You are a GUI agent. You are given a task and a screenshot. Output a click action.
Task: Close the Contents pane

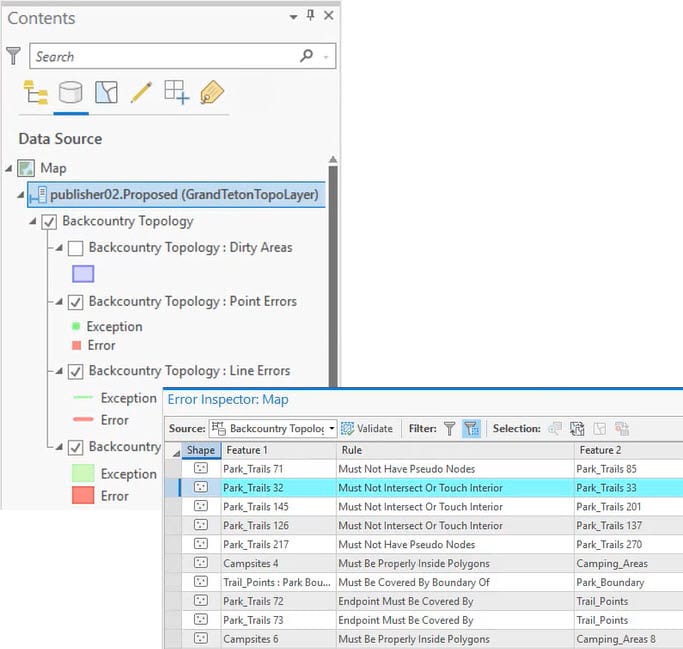point(329,16)
